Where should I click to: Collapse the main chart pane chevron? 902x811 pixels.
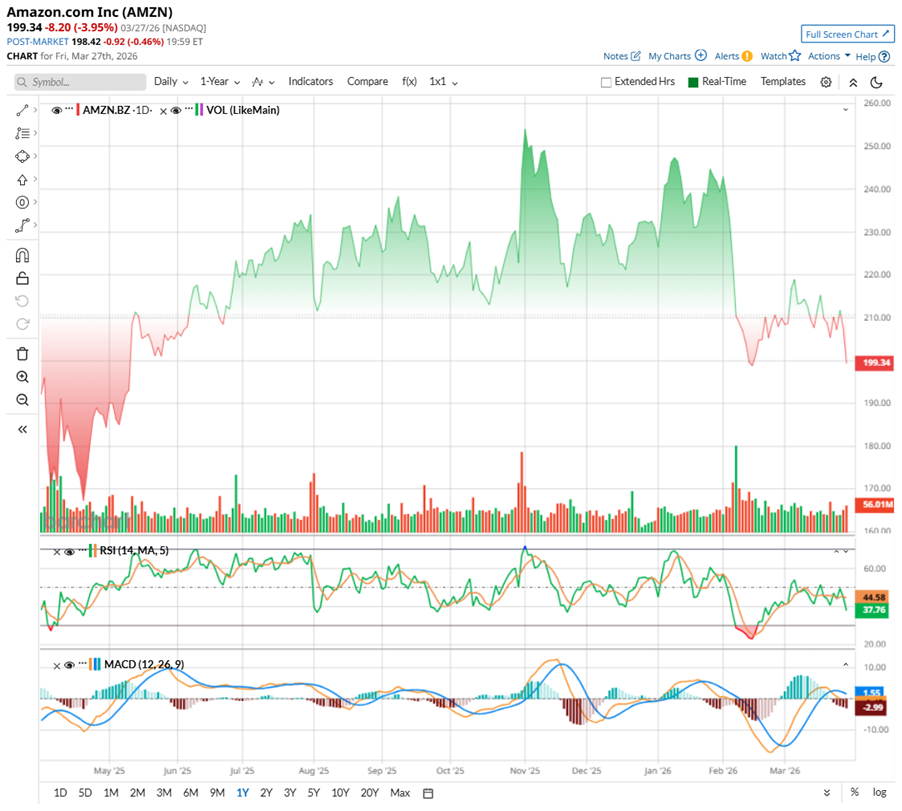pyautogui.click(x=846, y=109)
